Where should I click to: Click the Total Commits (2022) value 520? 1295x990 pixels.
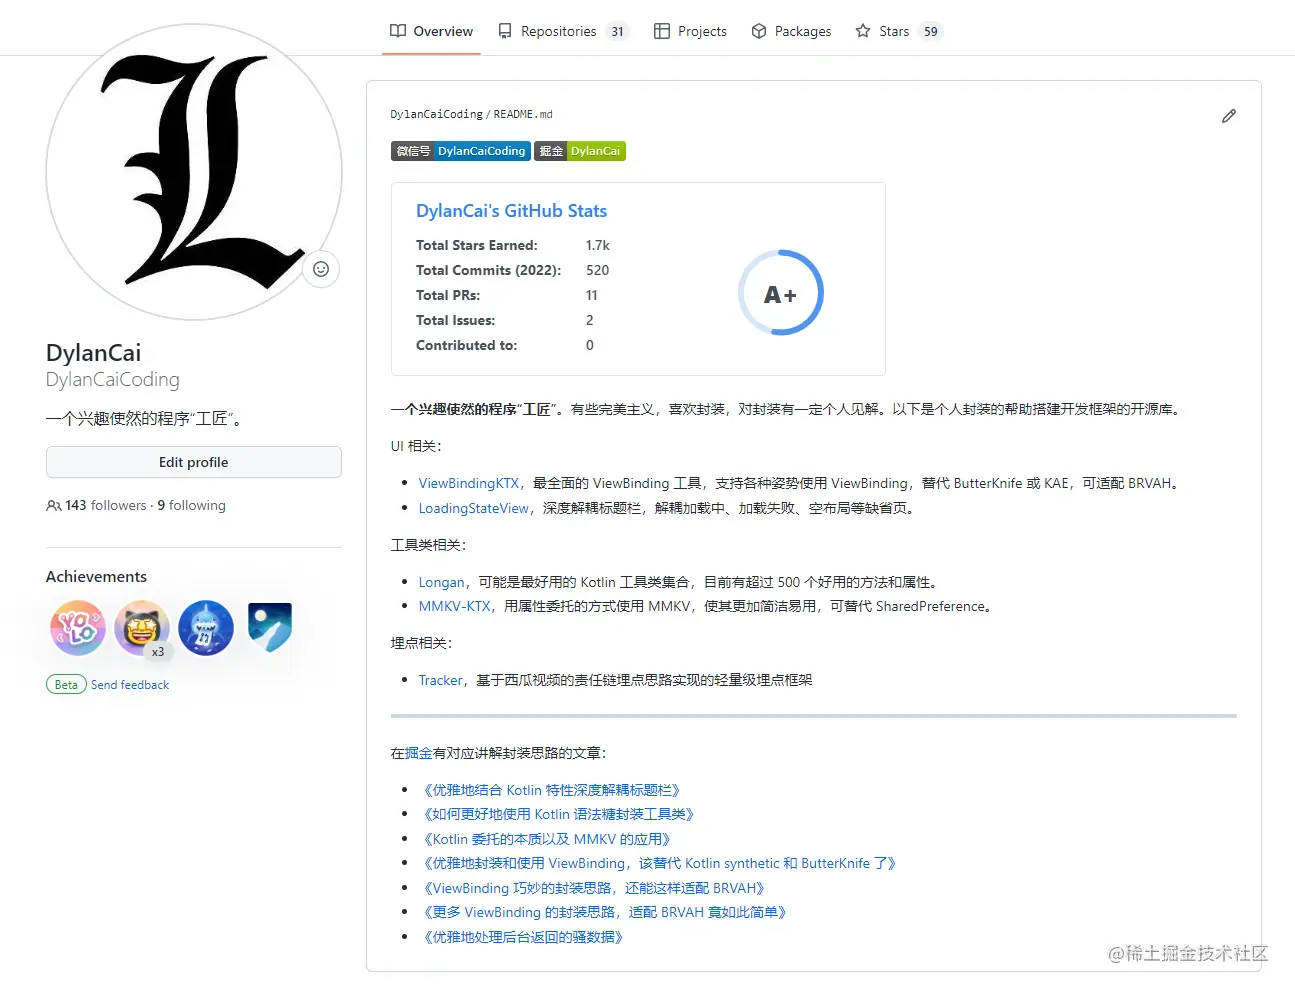(x=597, y=270)
